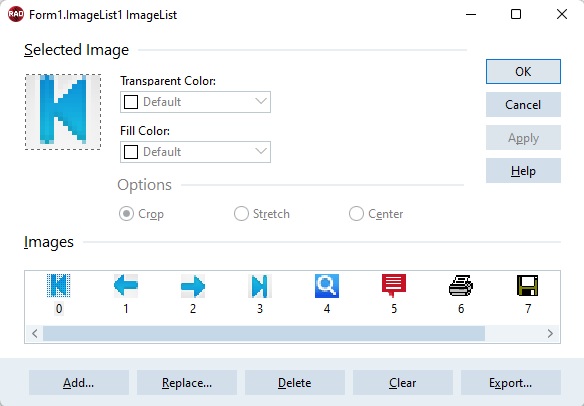Select the right arrow image at index 2
The height and width of the screenshot is (406, 584).
[x=193, y=286]
